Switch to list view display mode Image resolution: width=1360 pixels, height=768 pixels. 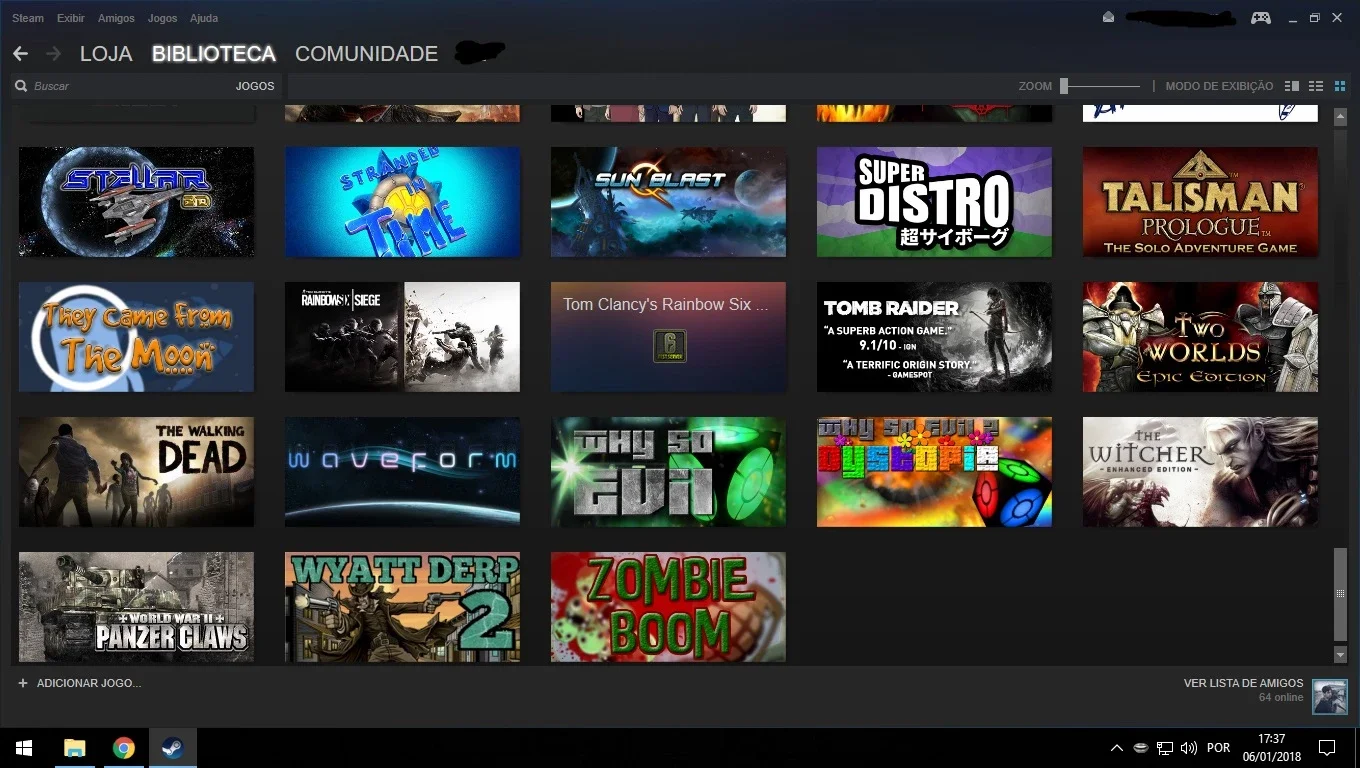tap(1316, 86)
